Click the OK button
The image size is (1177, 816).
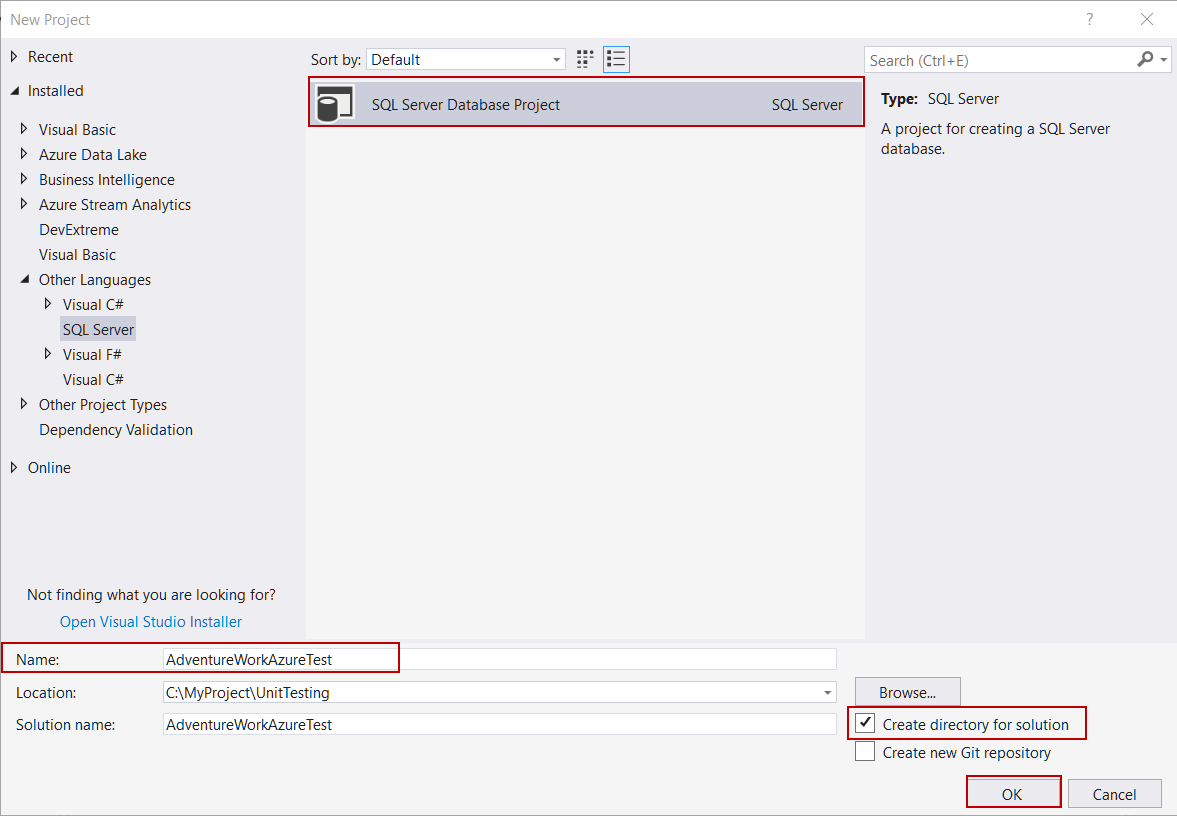pyautogui.click(x=1013, y=792)
